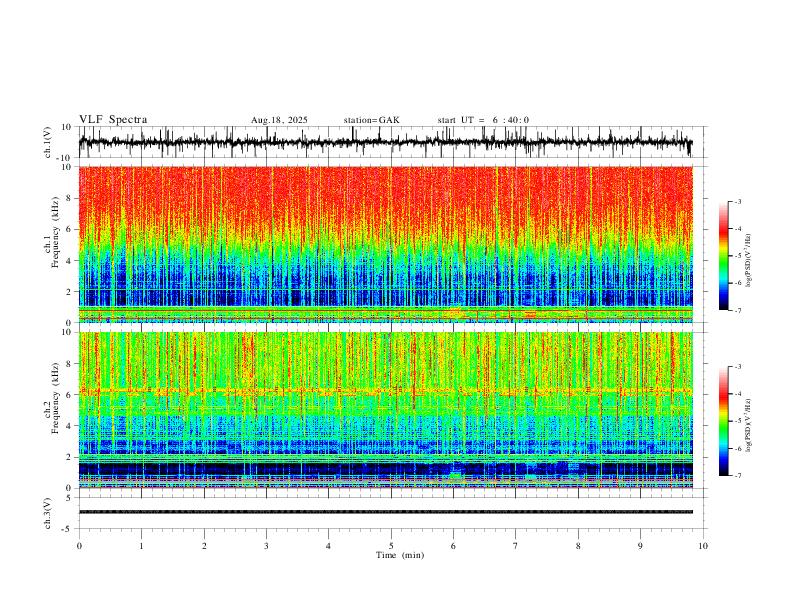Click the "-3" label on lower colorbar
Viewport: 792px width, 612px height.
[738, 367]
